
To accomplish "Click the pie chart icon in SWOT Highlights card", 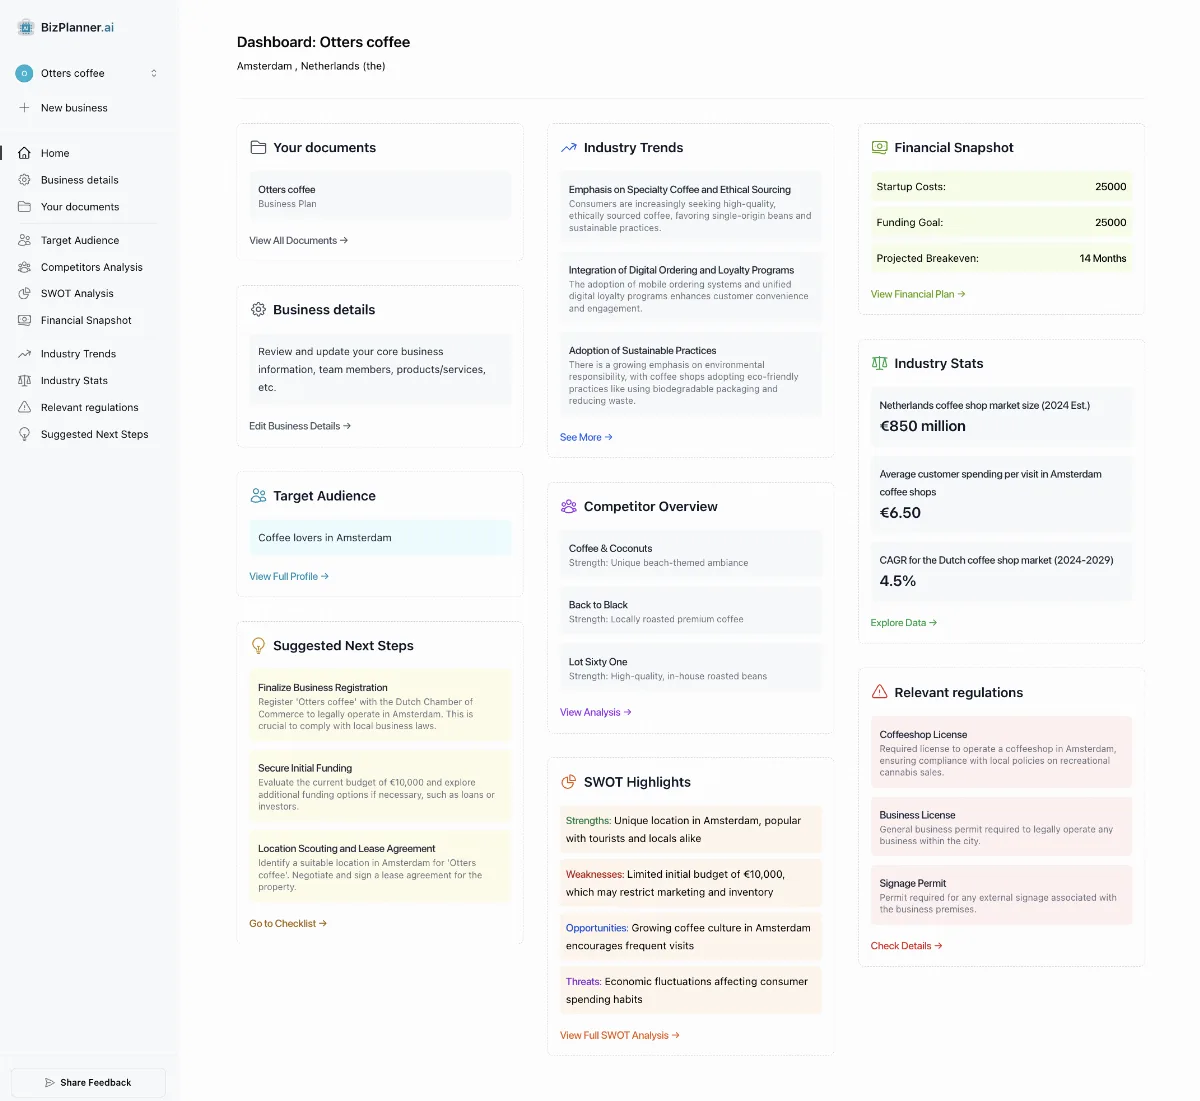I will point(569,782).
